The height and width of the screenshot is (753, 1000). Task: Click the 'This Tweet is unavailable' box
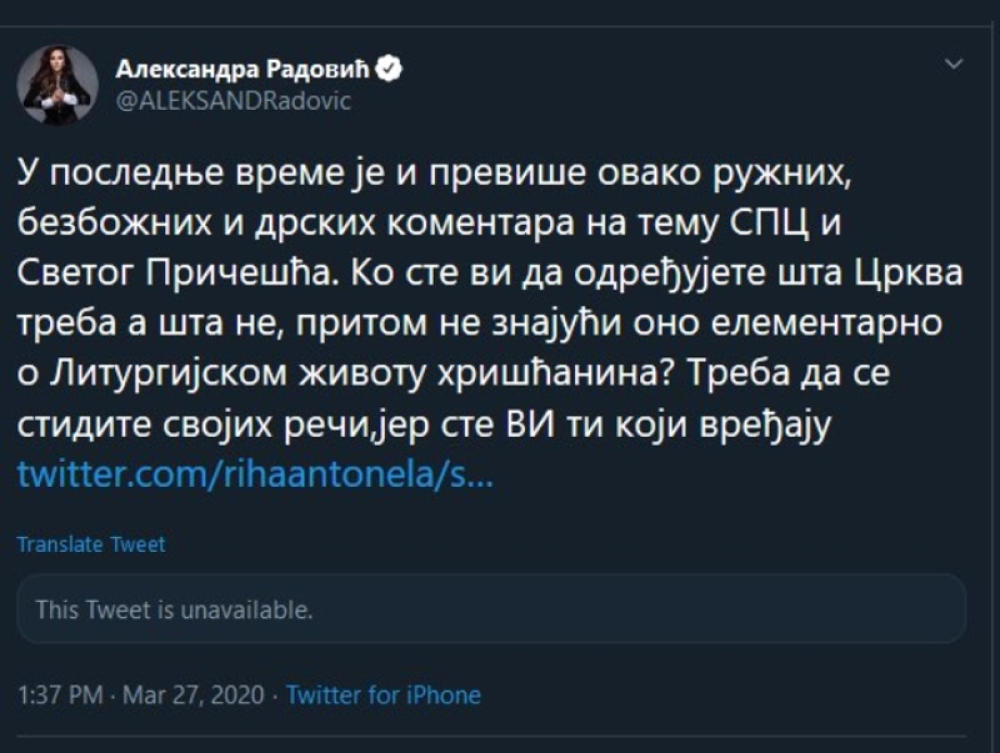point(490,608)
